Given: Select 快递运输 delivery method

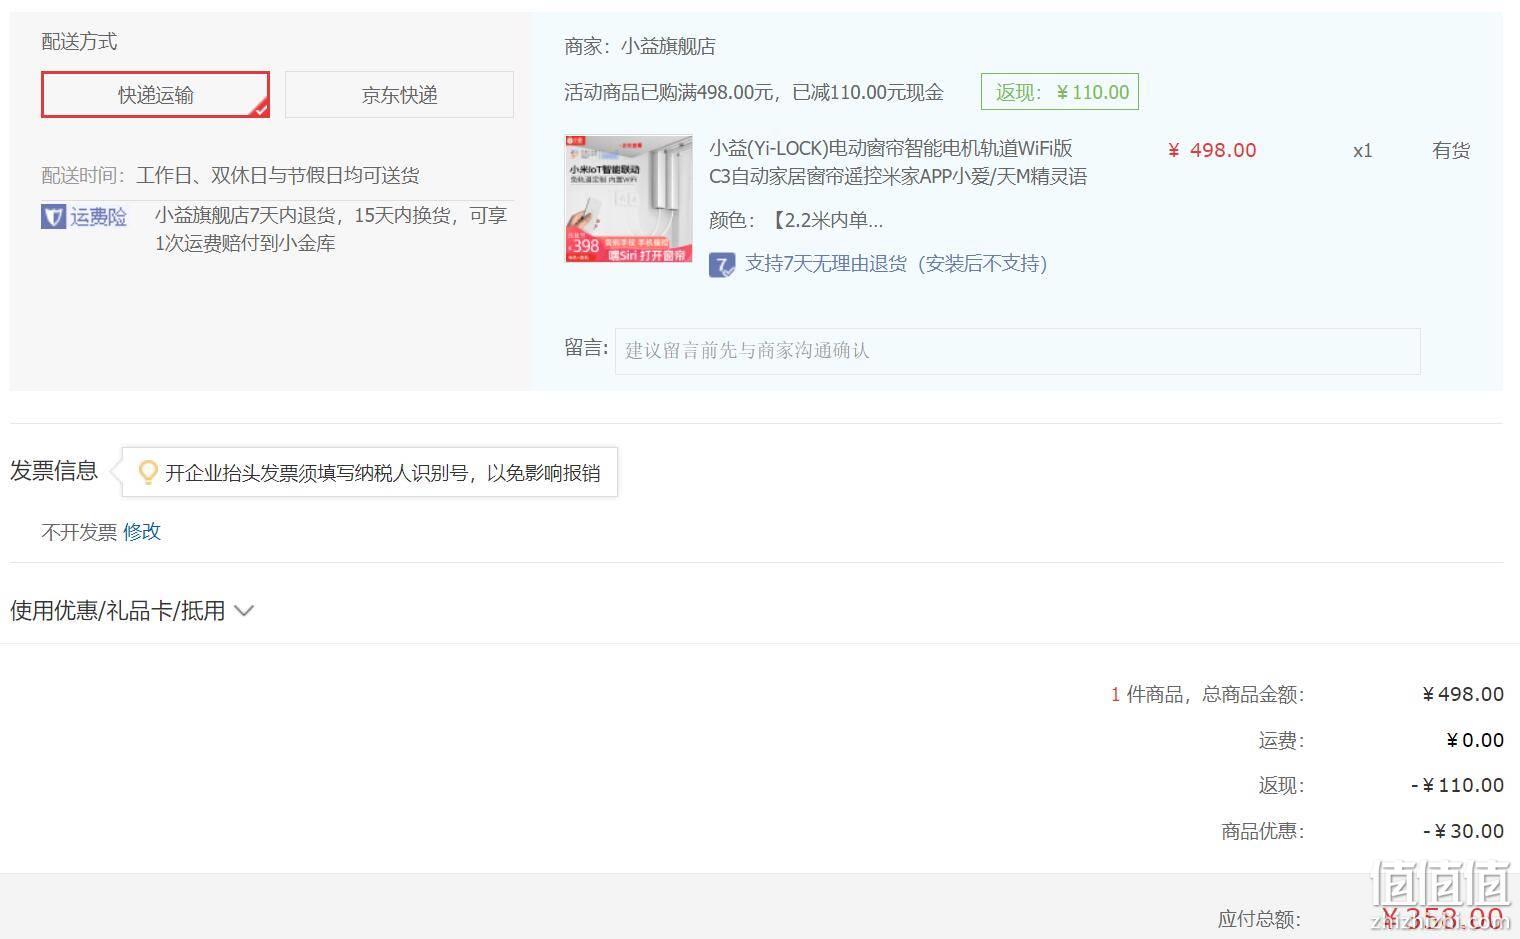Looking at the screenshot, I should tap(155, 95).
